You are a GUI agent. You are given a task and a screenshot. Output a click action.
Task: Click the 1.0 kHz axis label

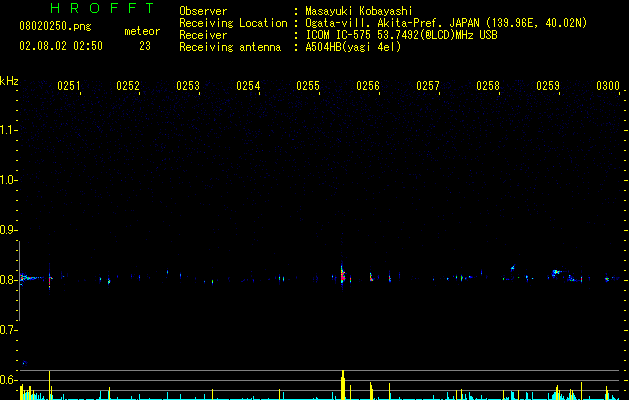pyautogui.click(x=8, y=180)
